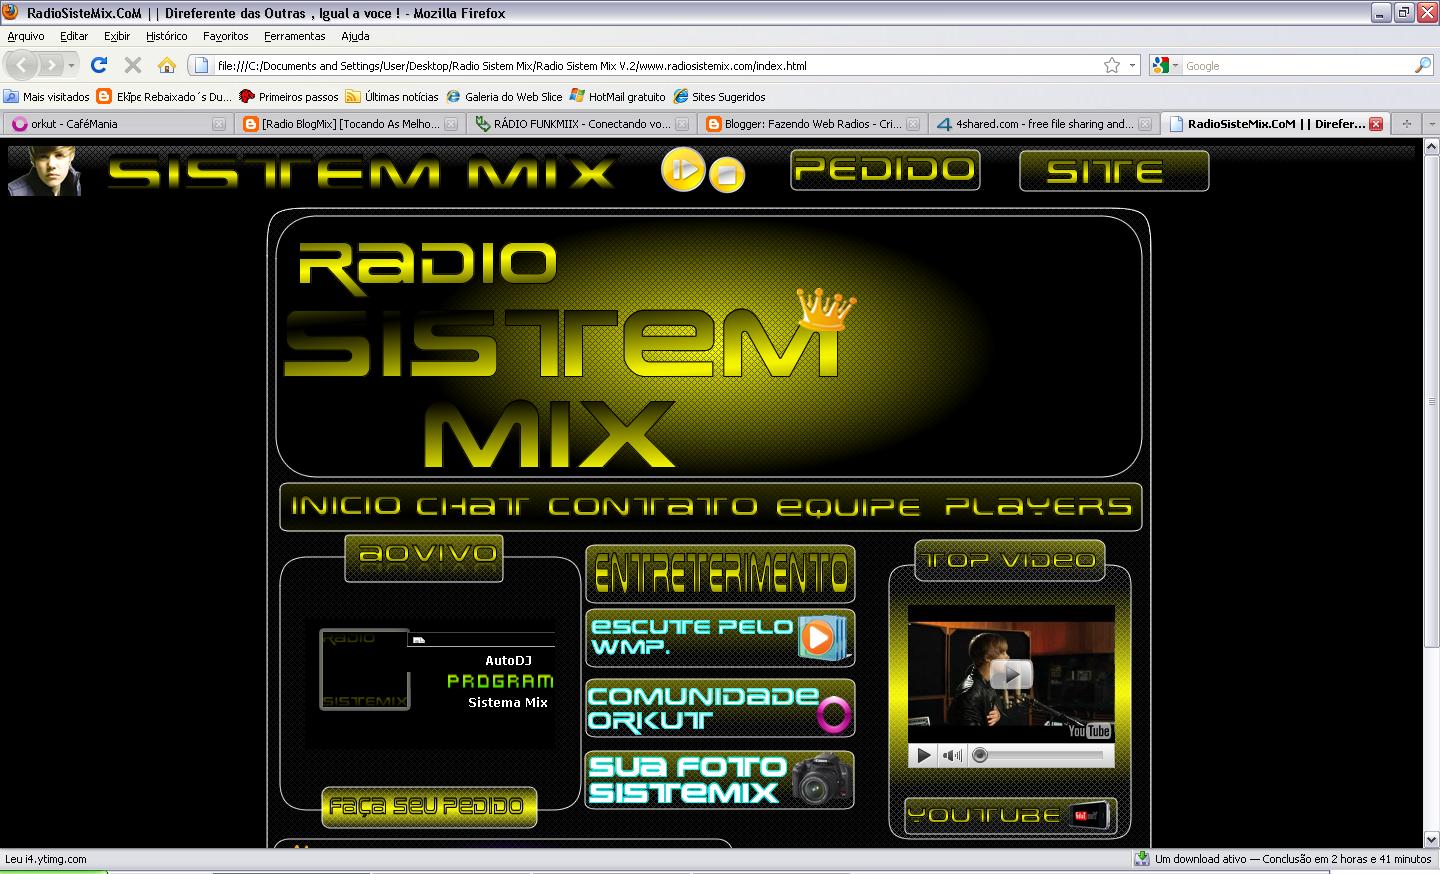Mute the YouTube video volume icon
1440x874 pixels.
[x=952, y=756]
